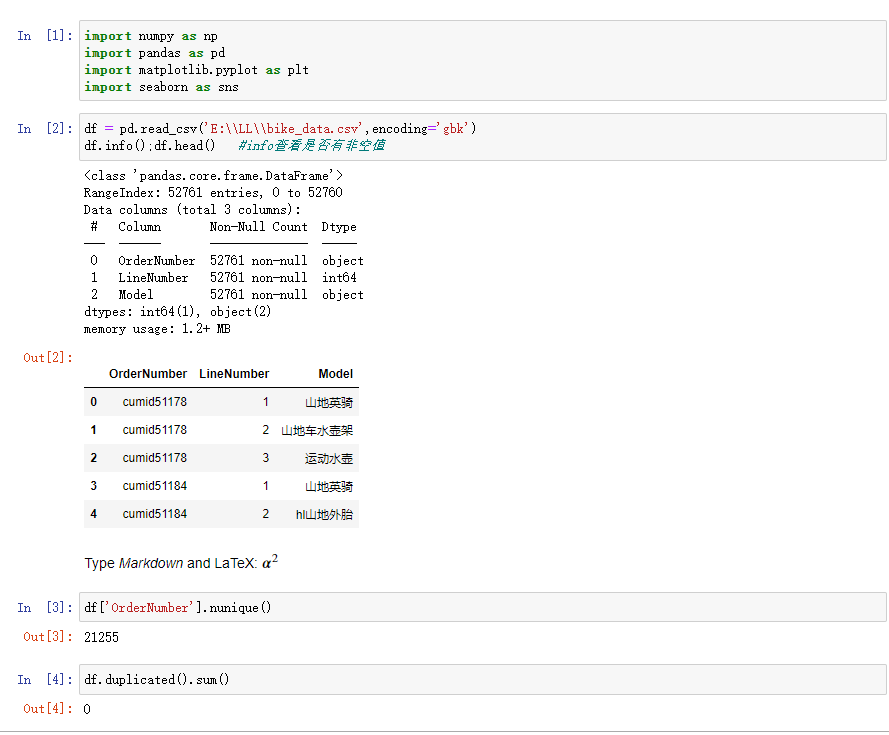The height and width of the screenshot is (735, 889).
Task: Click the numpy/pandas import code cell
Action: point(482,61)
